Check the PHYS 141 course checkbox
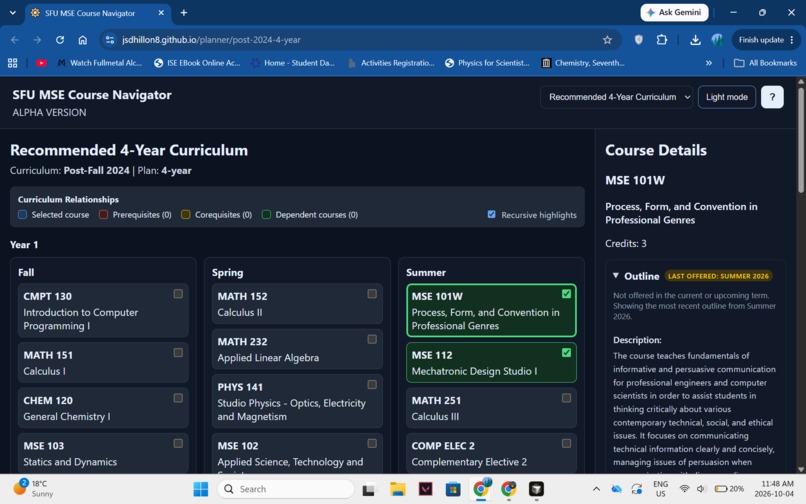This screenshot has width=806, height=504. (372, 384)
